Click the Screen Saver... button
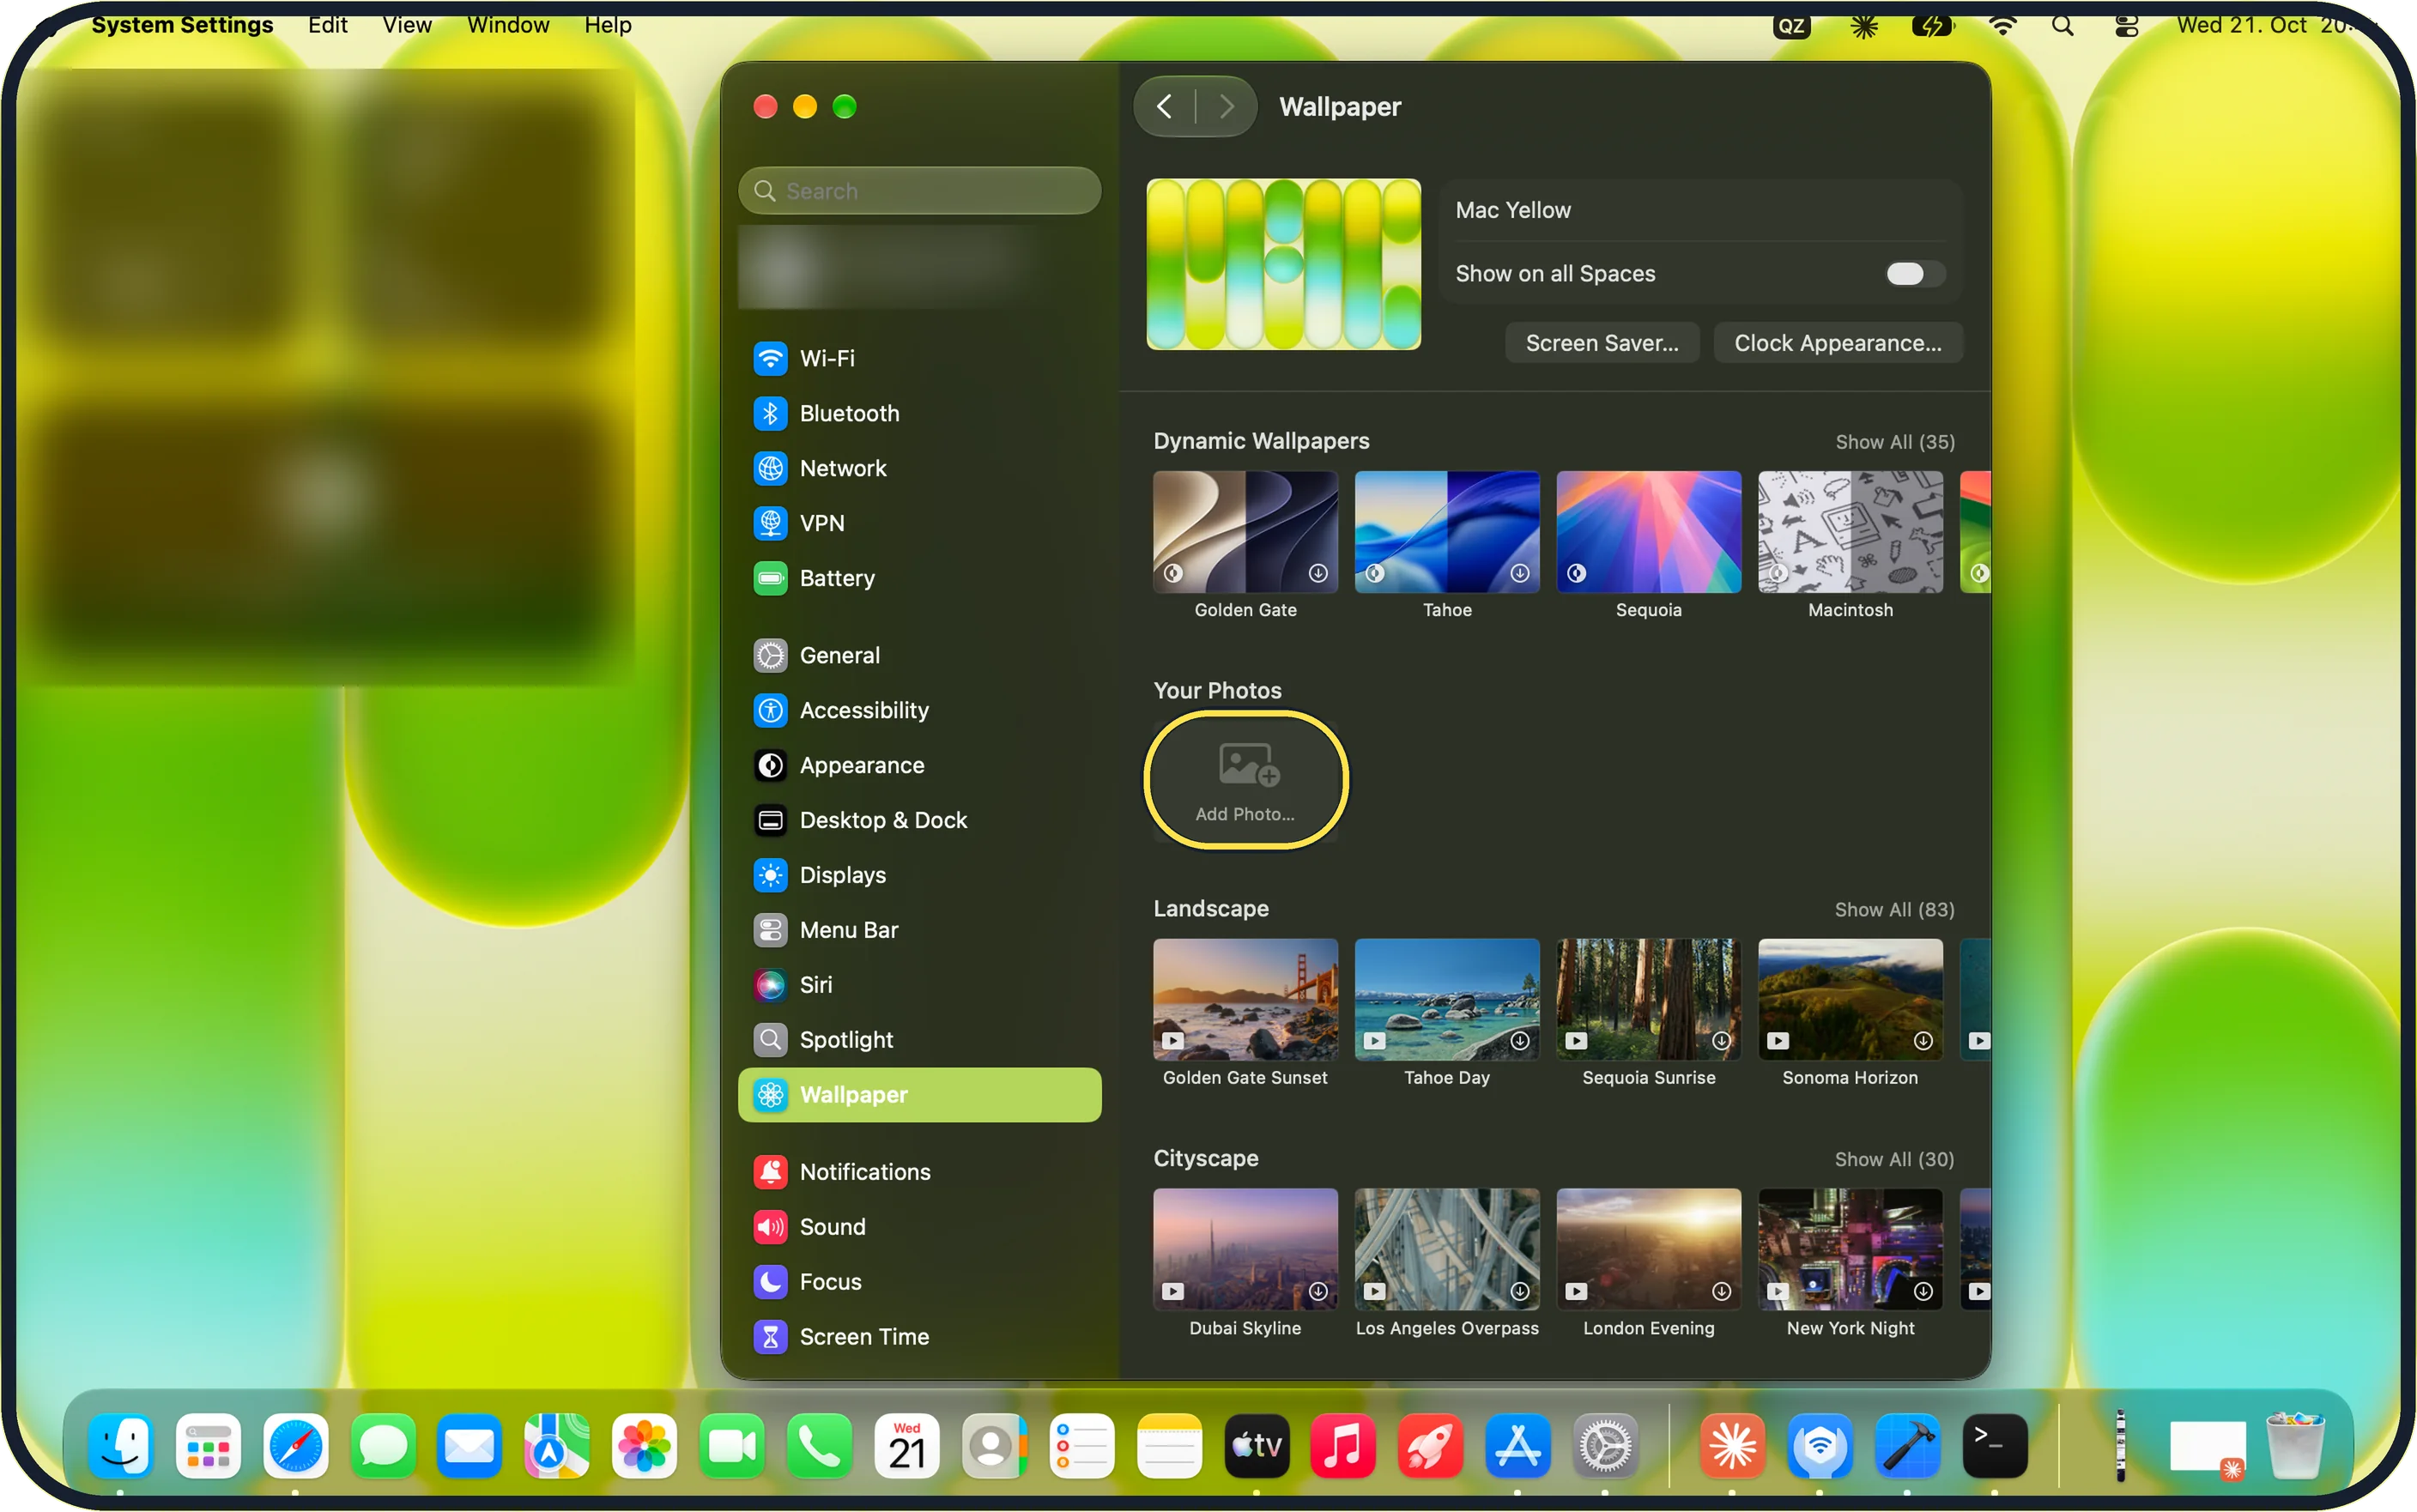The image size is (2417, 1512). pyautogui.click(x=1602, y=343)
